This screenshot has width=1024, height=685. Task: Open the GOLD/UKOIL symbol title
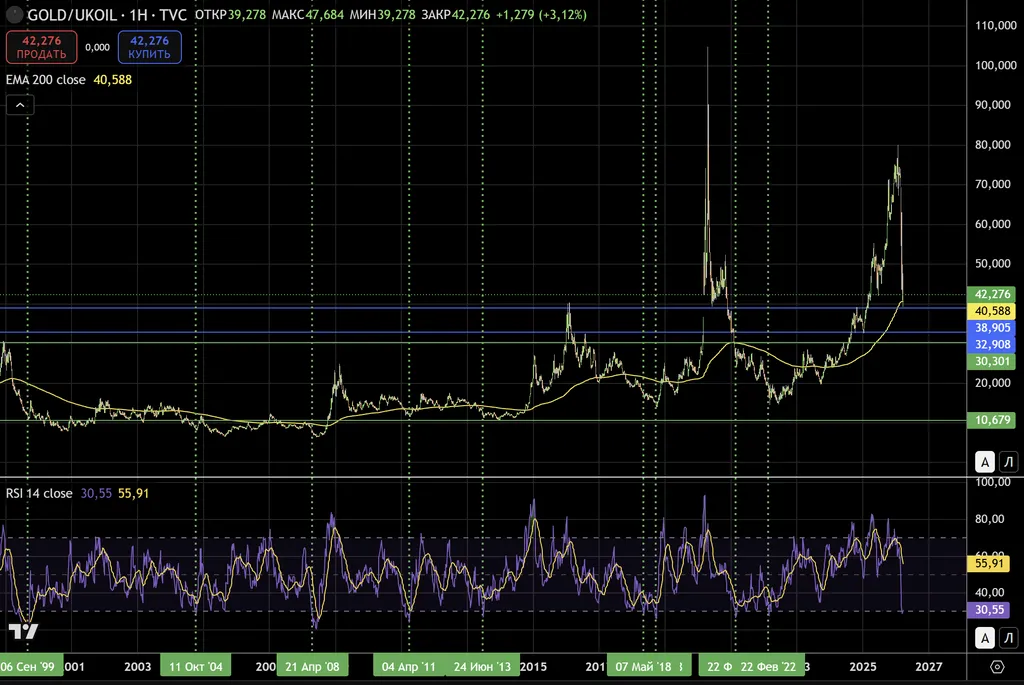pyautogui.click(x=106, y=15)
